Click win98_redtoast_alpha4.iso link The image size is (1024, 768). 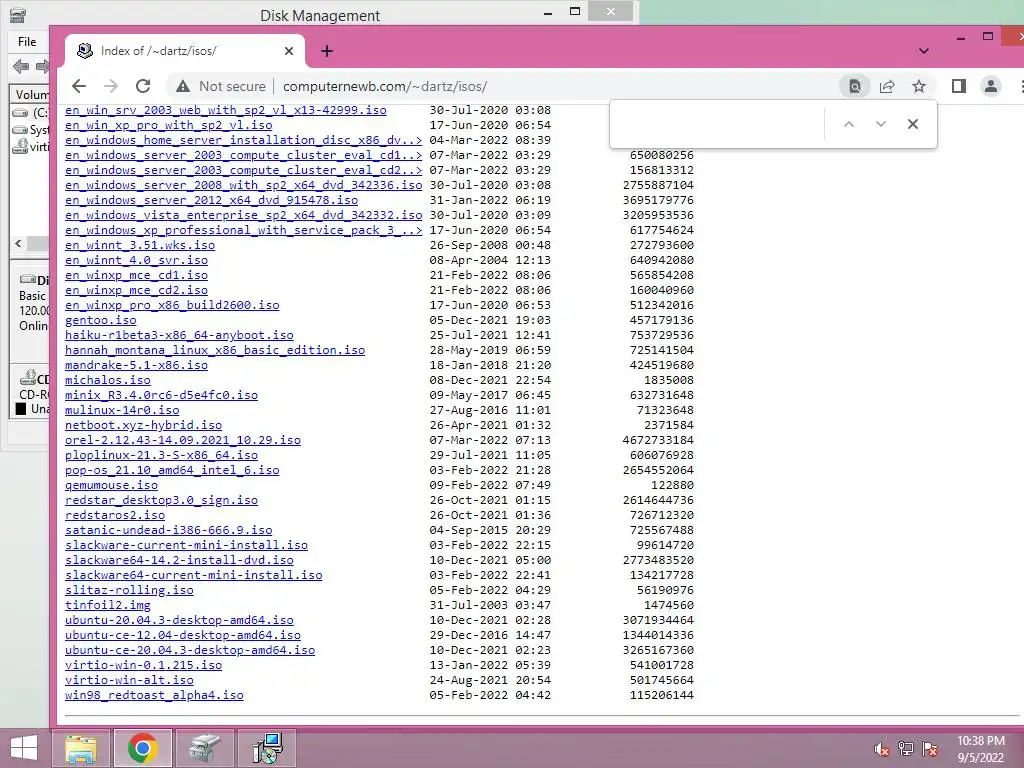click(x=154, y=696)
